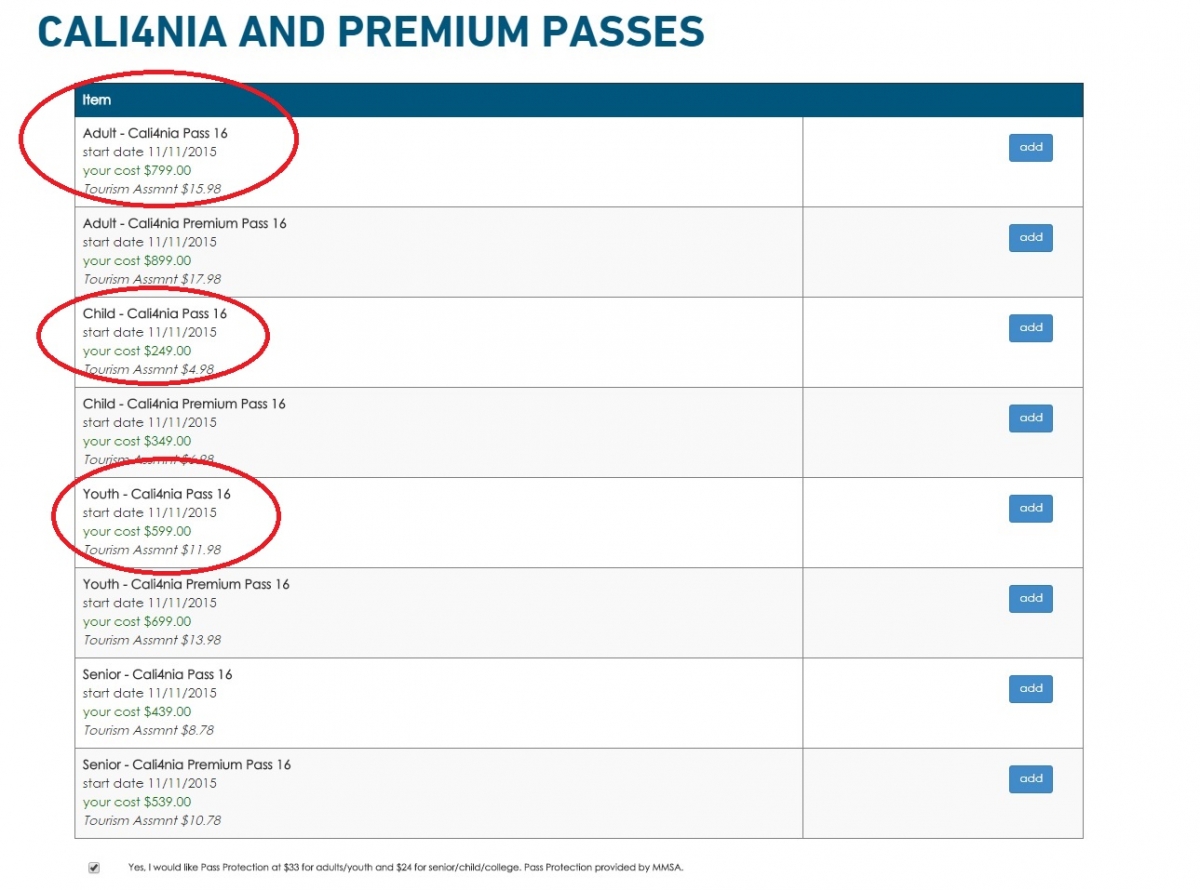Click the 'Item' column header
The width and height of the screenshot is (1200, 890).
(x=97, y=100)
